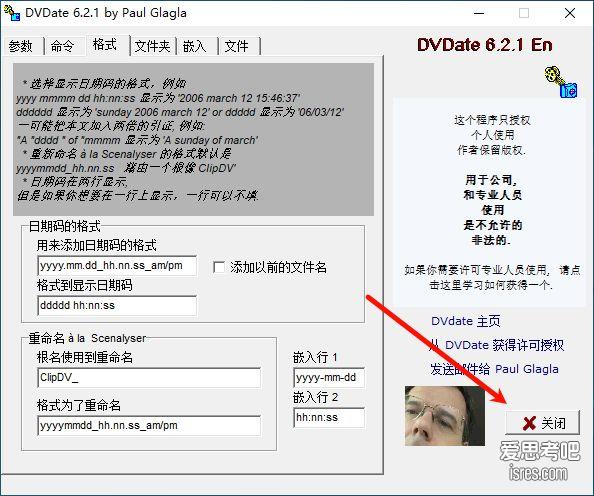The height and width of the screenshot is (496, 594).
Task: Click the ClipDV_ root name field
Action: pos(149,377)
